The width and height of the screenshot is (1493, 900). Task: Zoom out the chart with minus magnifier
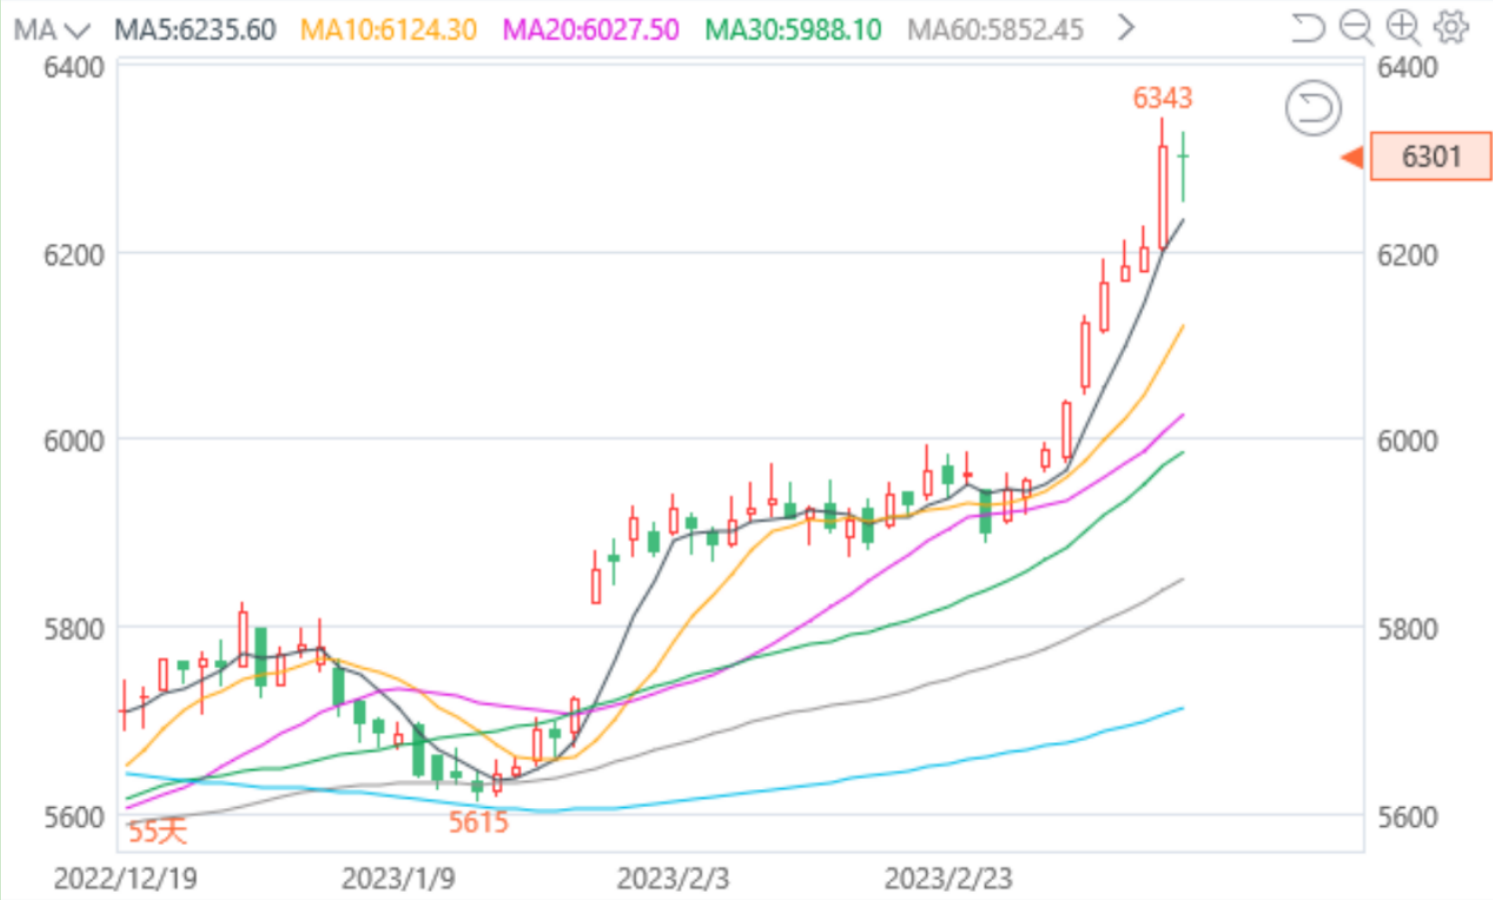[1355, 27]
